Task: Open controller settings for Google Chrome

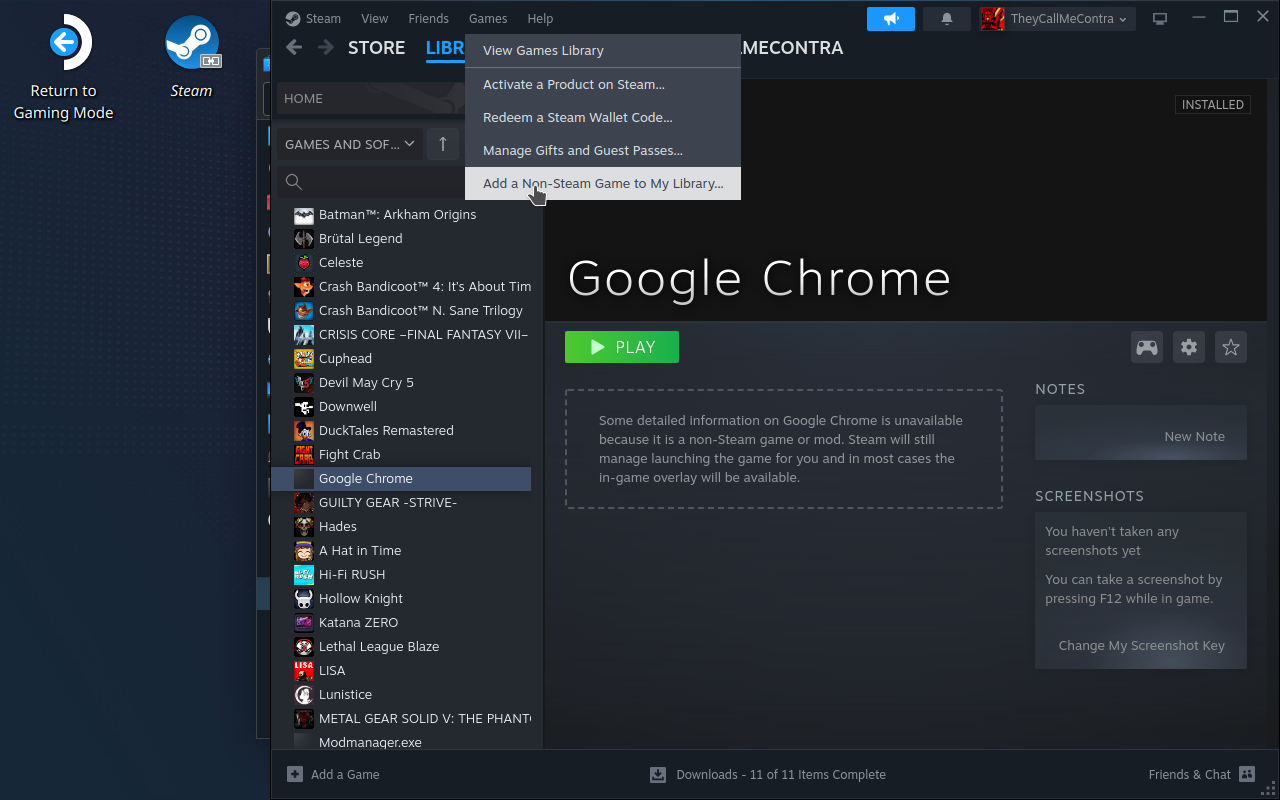Action: (1146, 347)
